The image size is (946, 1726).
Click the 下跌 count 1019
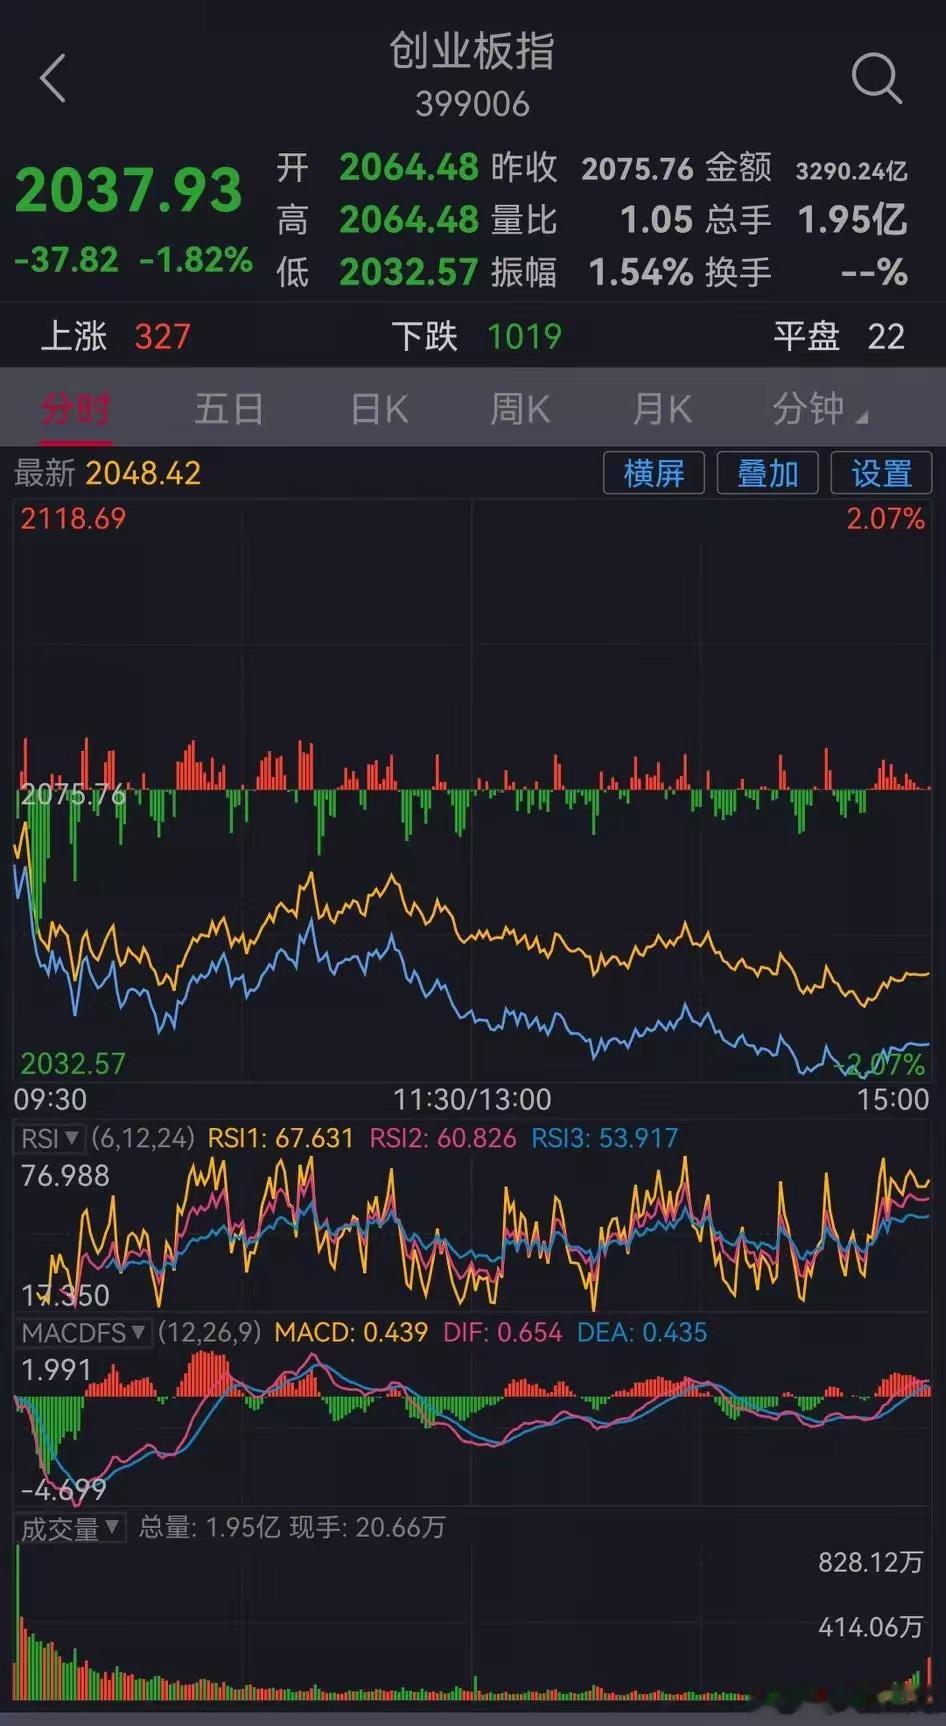(x=524, y=336)
